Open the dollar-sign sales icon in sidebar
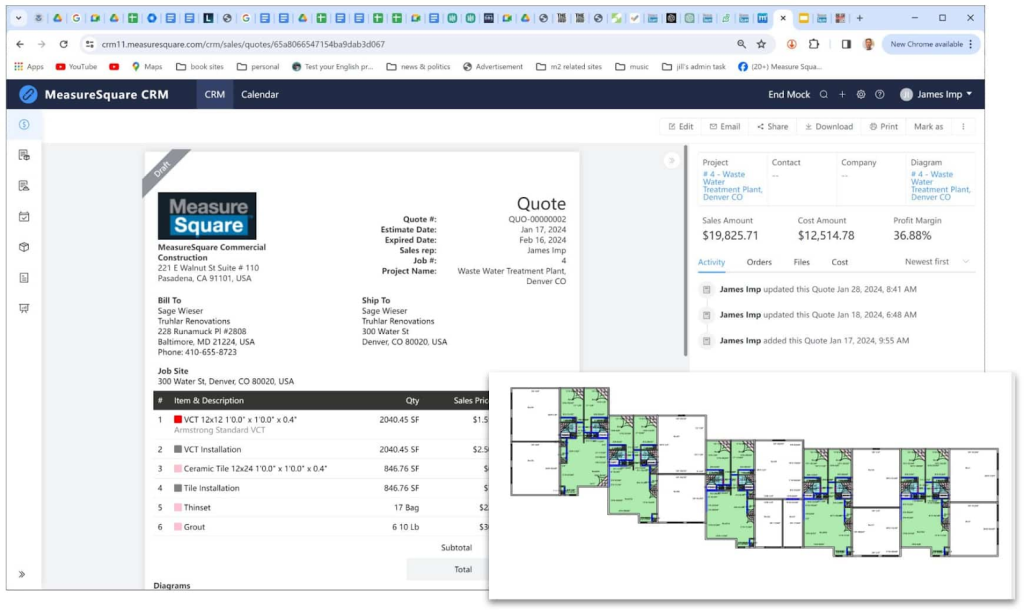1024x611 pixels. tap(24, 125)
